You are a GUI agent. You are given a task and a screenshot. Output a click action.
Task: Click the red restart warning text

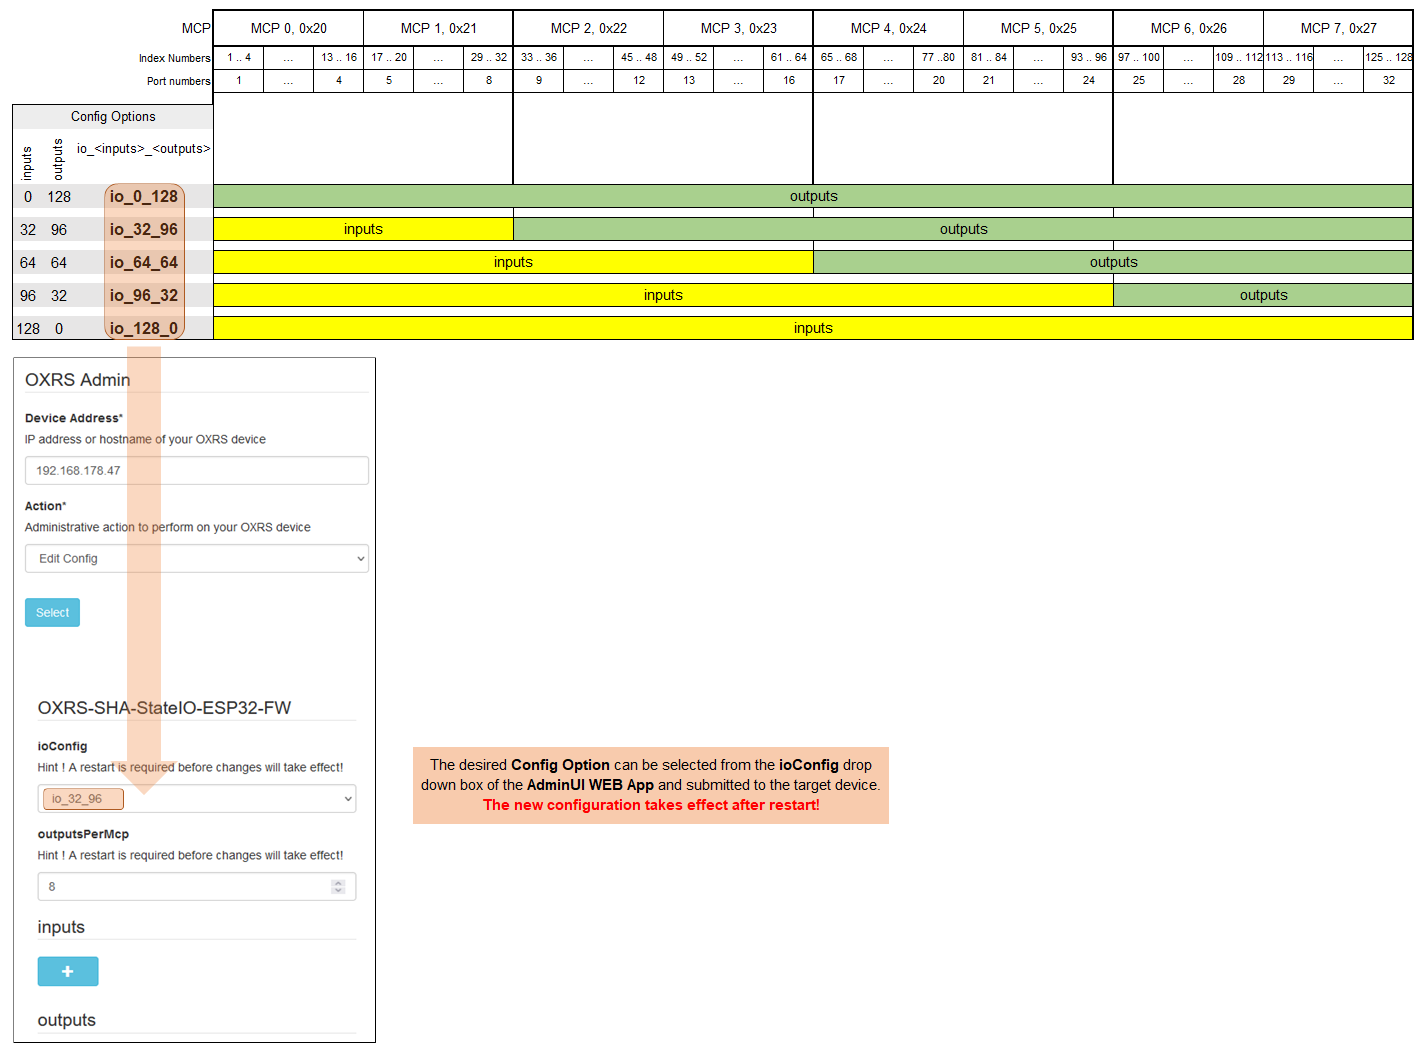(651, 805)
